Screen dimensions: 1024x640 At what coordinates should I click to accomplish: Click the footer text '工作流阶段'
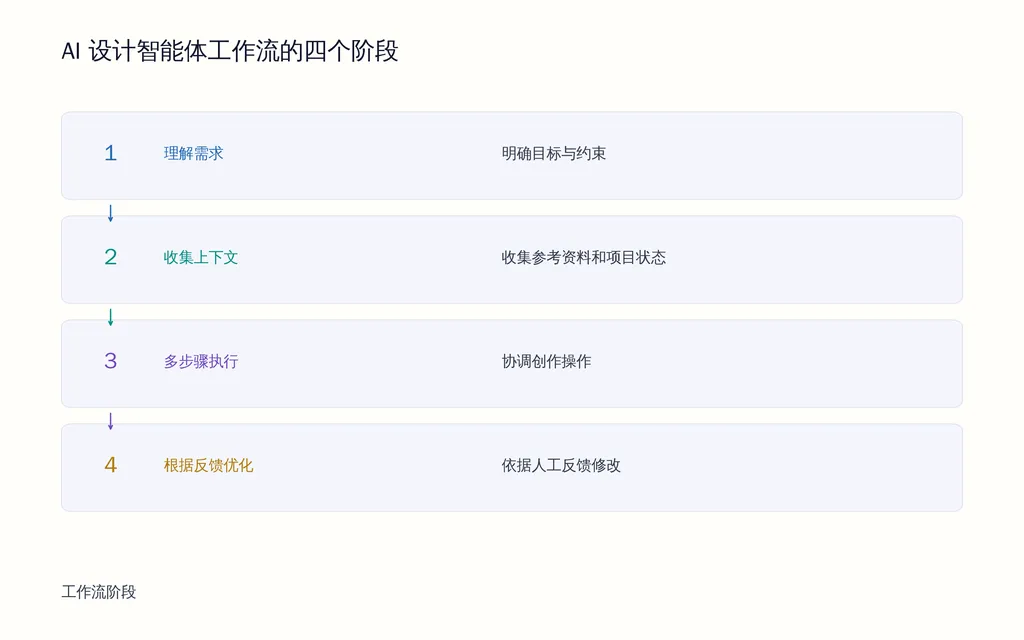click(99, 592)
